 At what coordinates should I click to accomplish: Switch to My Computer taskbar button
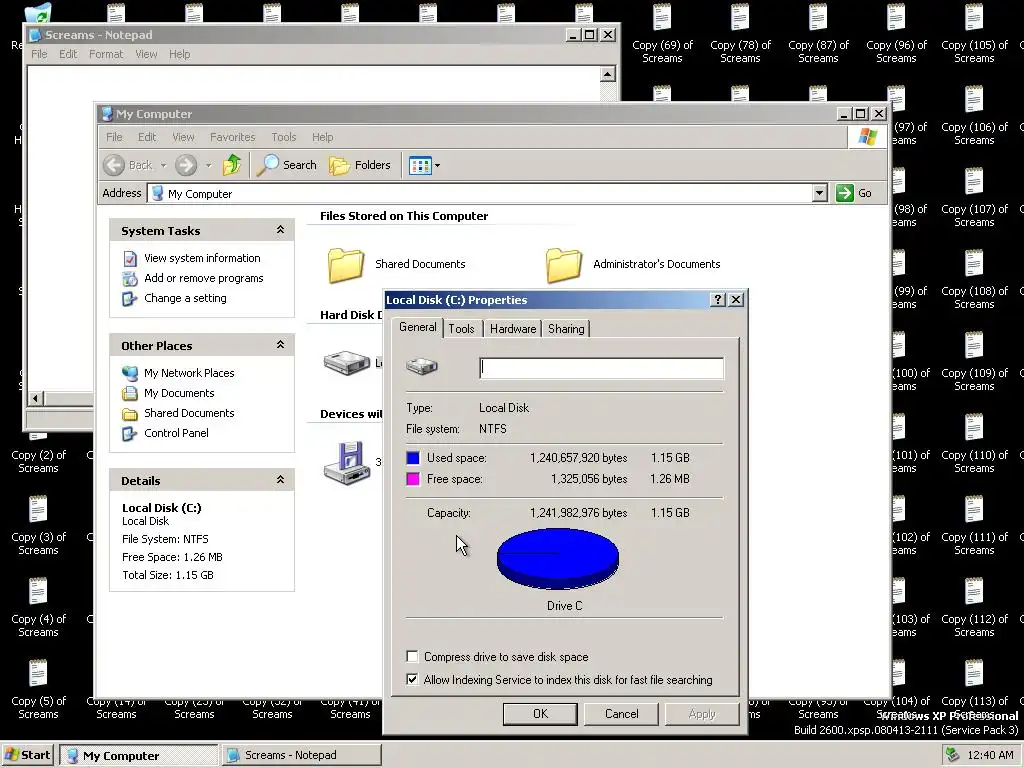click(139, 756)
